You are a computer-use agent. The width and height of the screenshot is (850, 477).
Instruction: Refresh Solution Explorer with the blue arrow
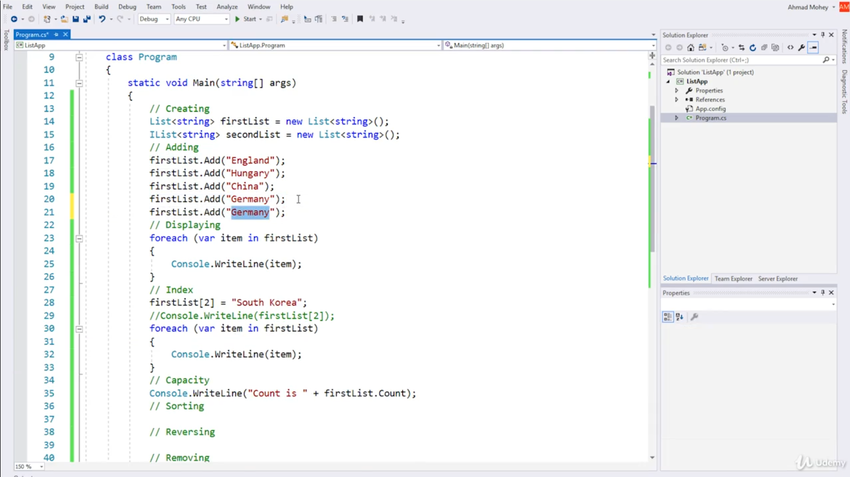coord(752,48)
